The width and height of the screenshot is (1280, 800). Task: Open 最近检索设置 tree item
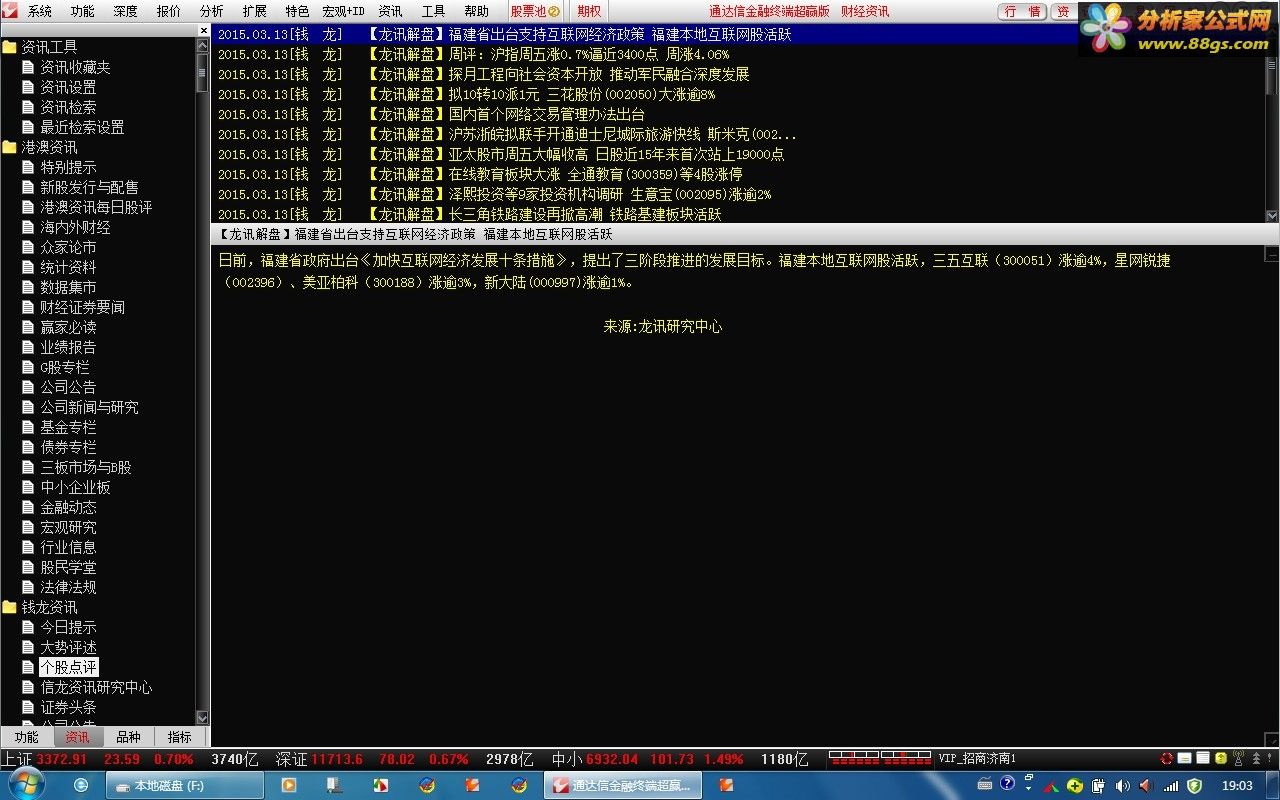[82, 127]
